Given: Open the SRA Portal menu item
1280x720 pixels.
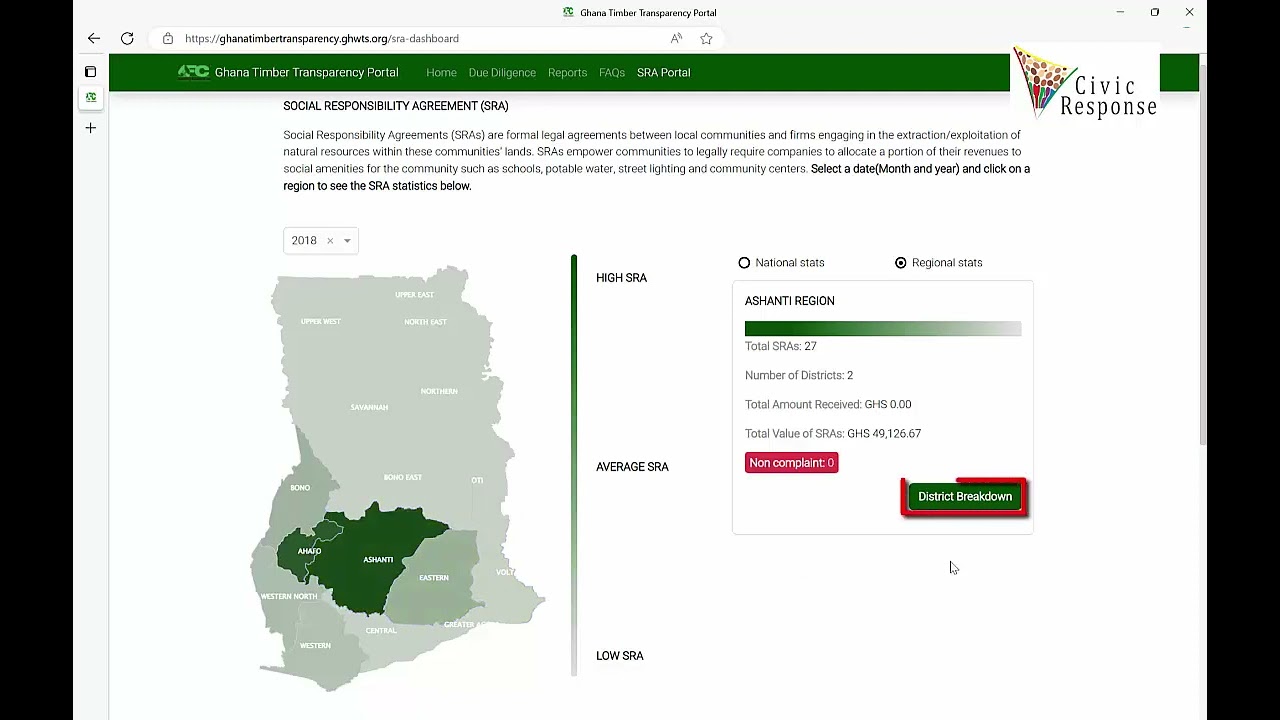Looking at the screenshot, I should [664, 73].
